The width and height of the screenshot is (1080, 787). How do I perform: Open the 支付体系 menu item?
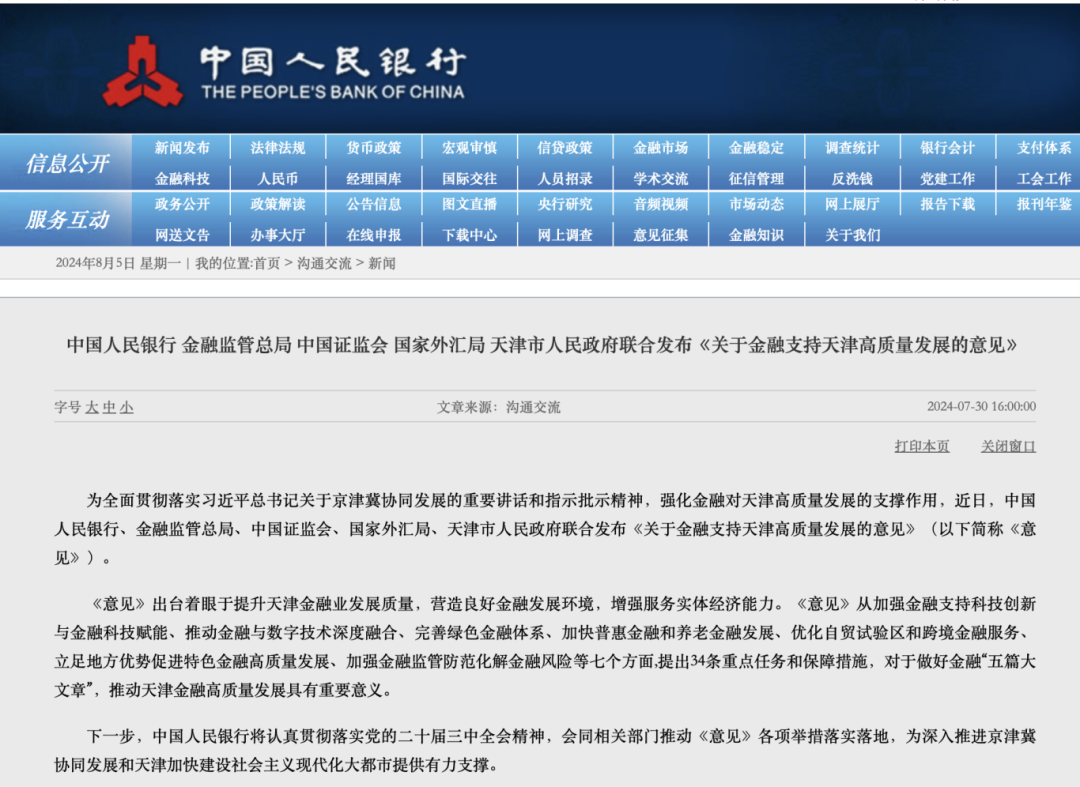click(1044, 148)
